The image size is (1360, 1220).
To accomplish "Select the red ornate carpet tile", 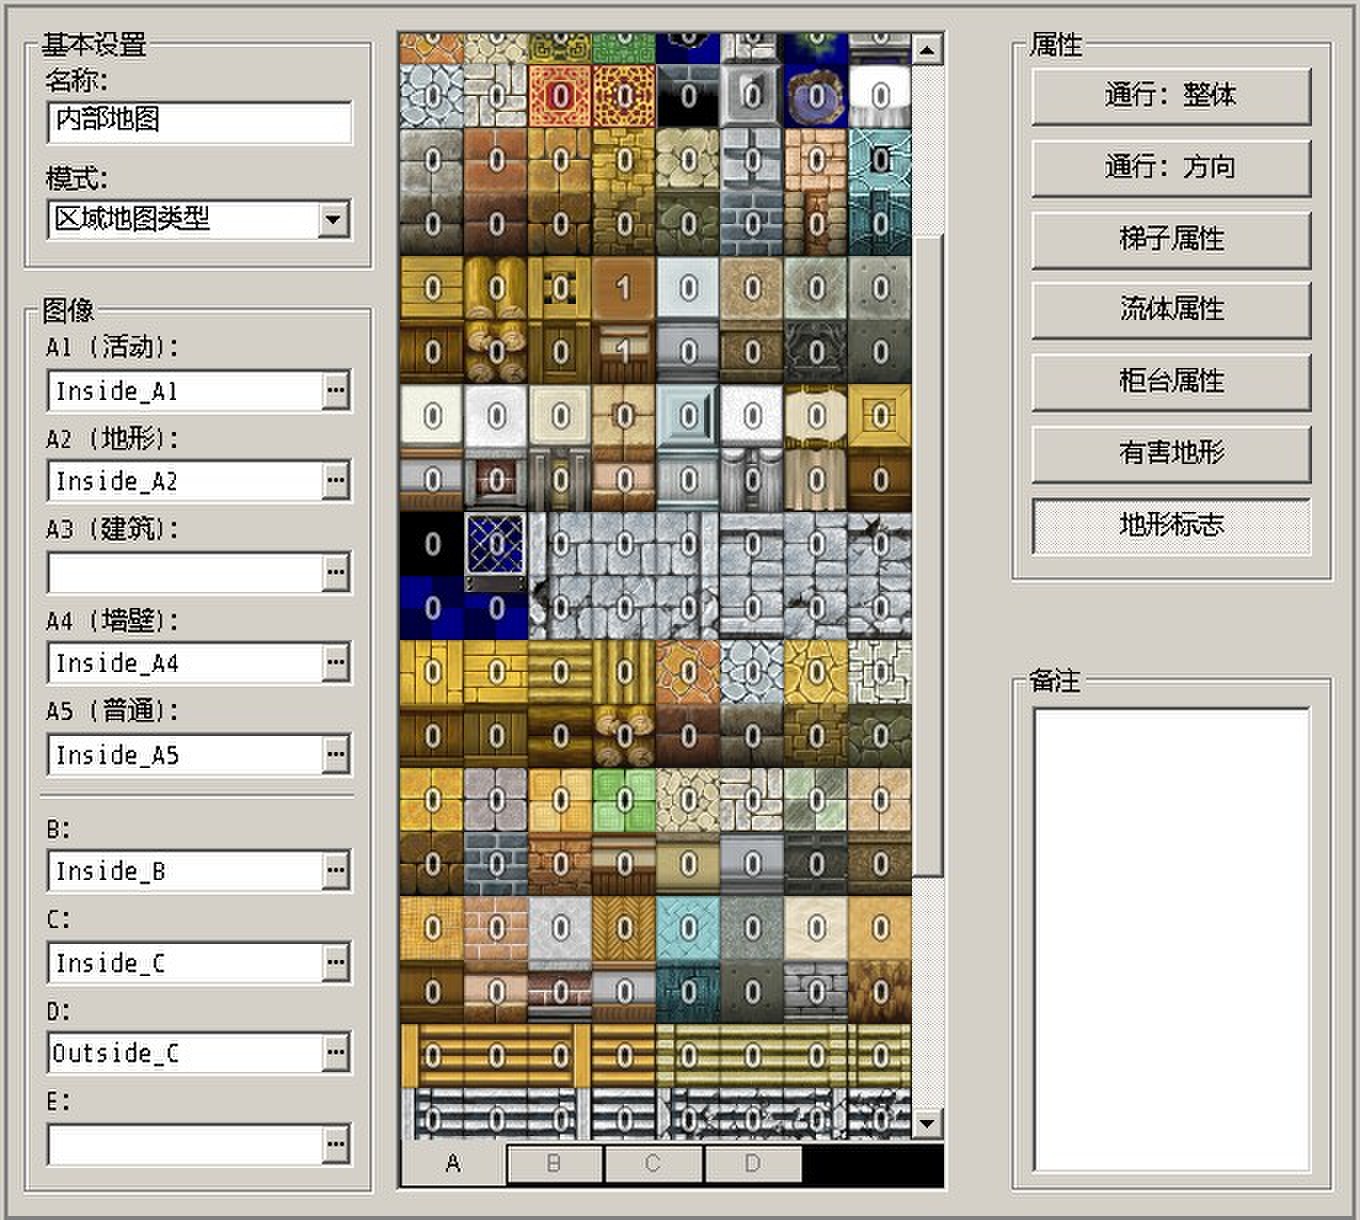I will pyautogui.click(x=560, y=96).
